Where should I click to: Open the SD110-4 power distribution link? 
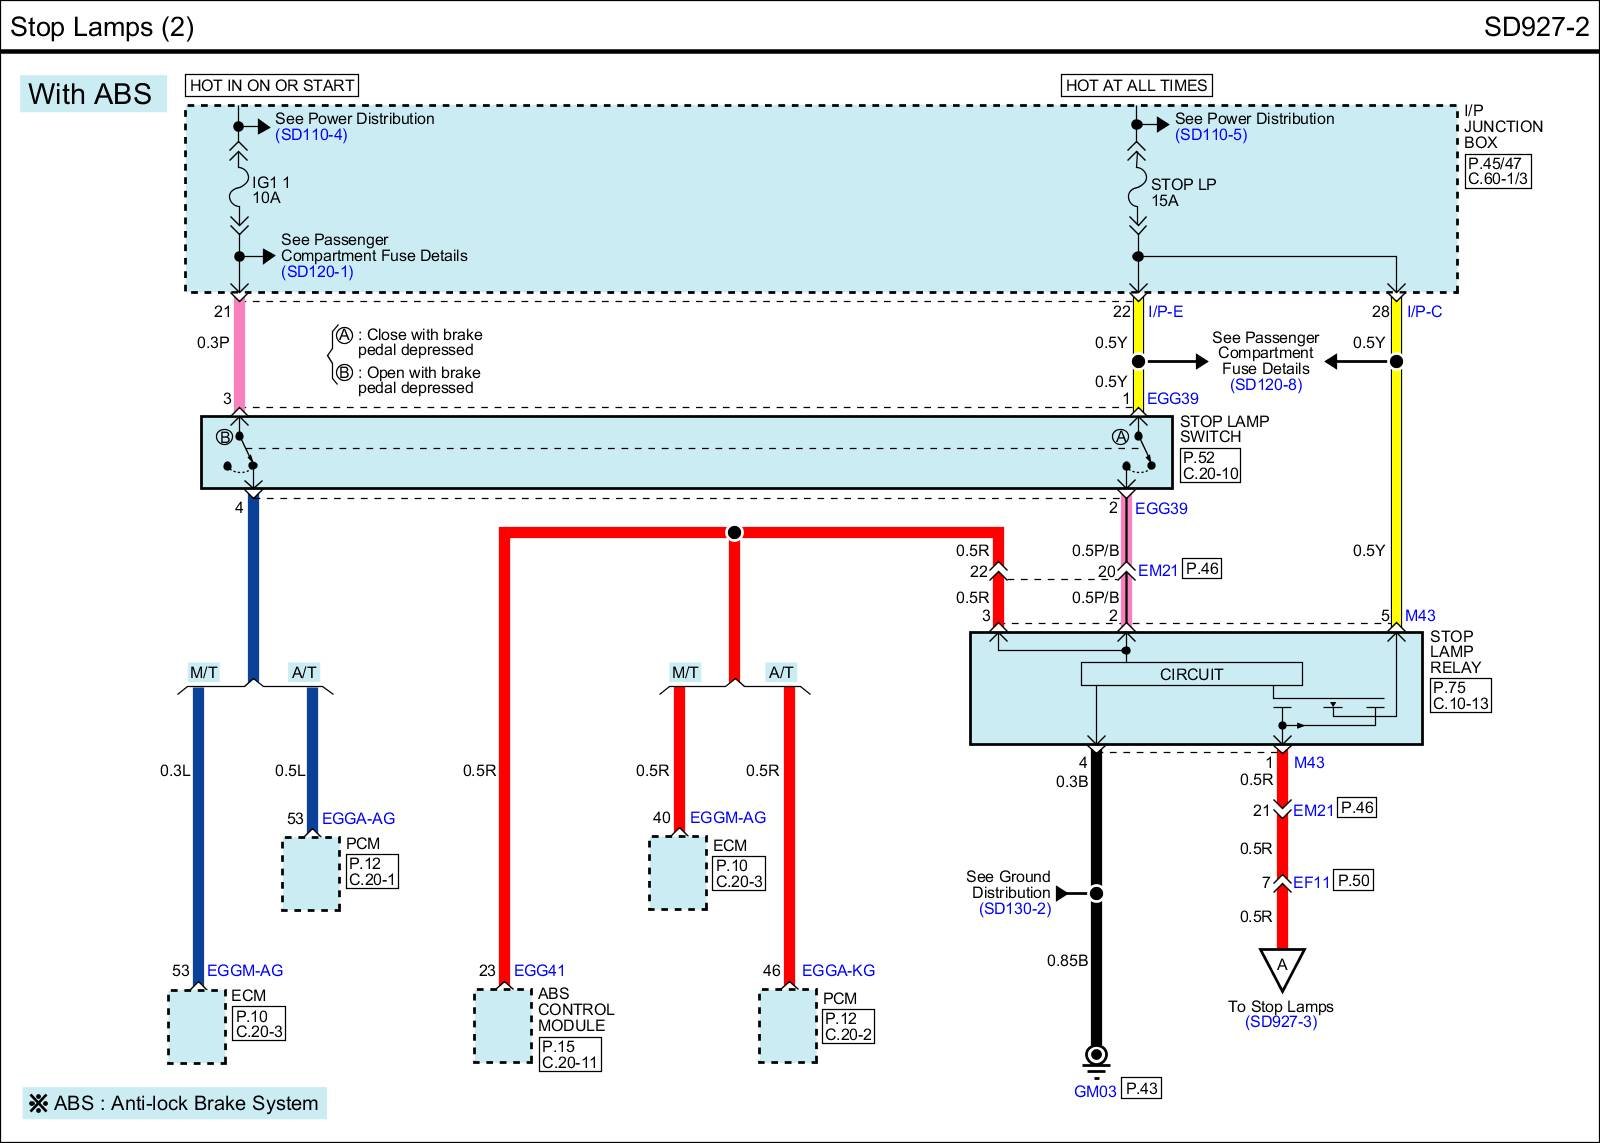311,135
